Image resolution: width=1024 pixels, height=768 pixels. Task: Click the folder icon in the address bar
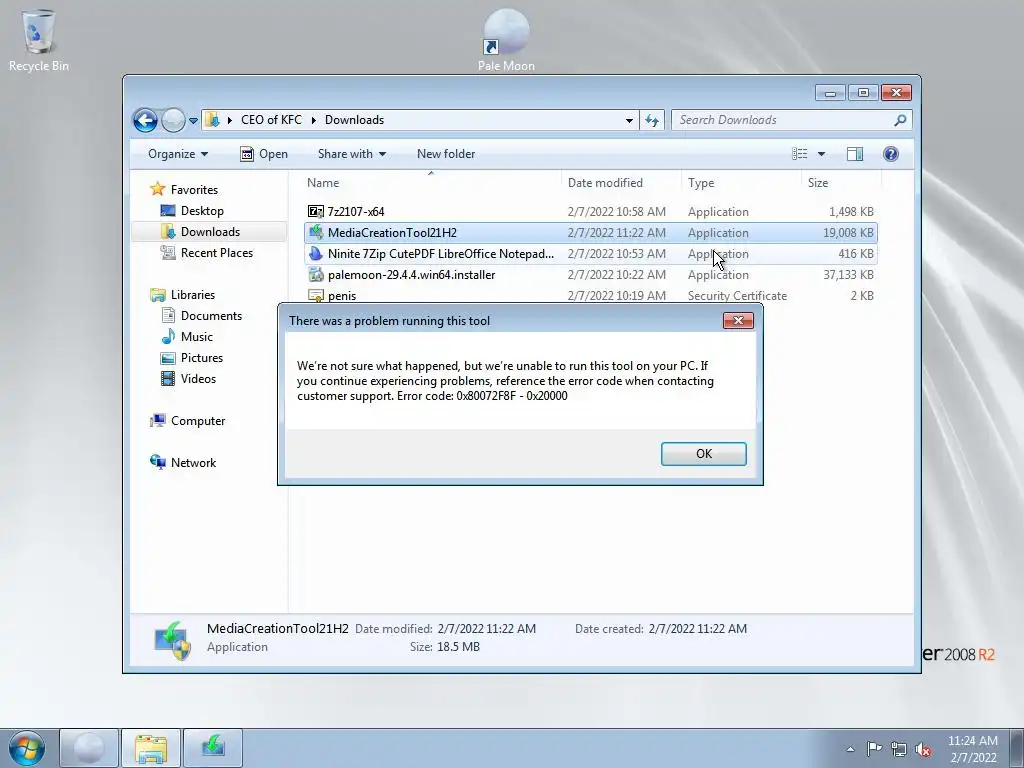pos(212,120)
